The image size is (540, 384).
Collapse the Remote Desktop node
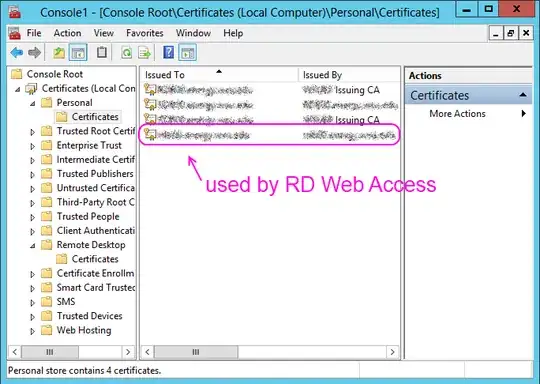click(x=32, y=246)
